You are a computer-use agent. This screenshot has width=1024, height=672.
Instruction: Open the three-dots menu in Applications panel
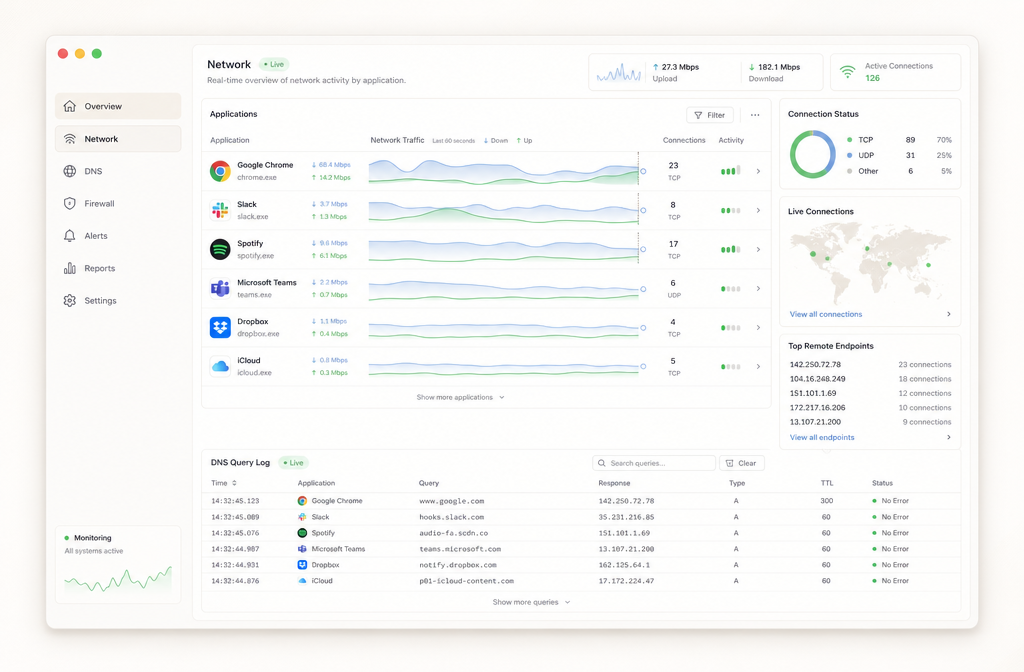pos(755,115)
